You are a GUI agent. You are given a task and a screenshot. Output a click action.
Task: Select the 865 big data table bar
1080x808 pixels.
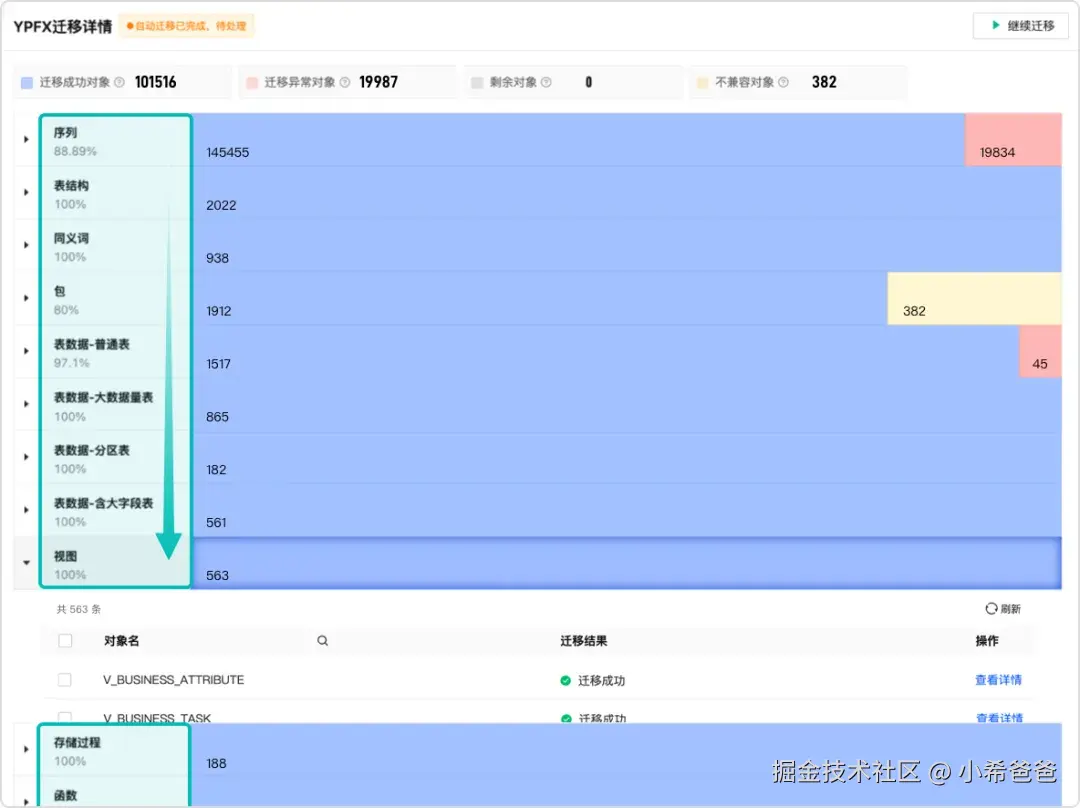[627, 404]
